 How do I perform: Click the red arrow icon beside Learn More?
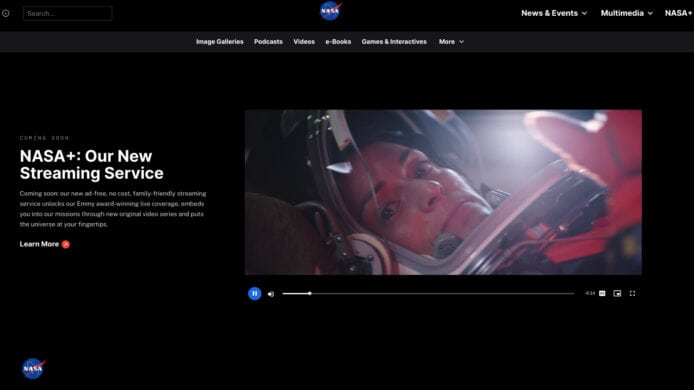click(x=66, y=244)
